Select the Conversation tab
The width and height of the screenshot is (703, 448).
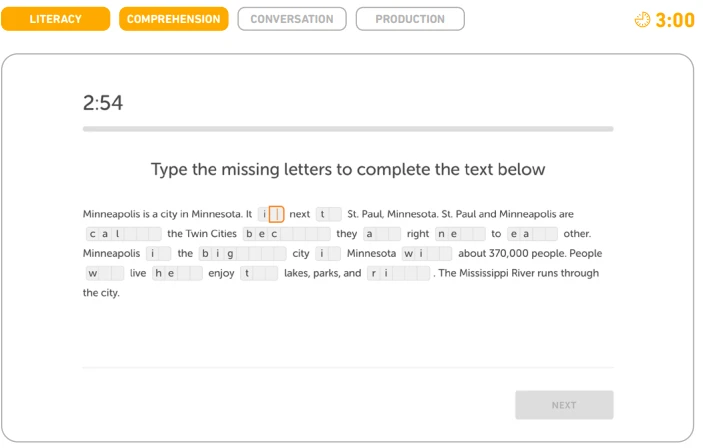[x=292, y=19]
